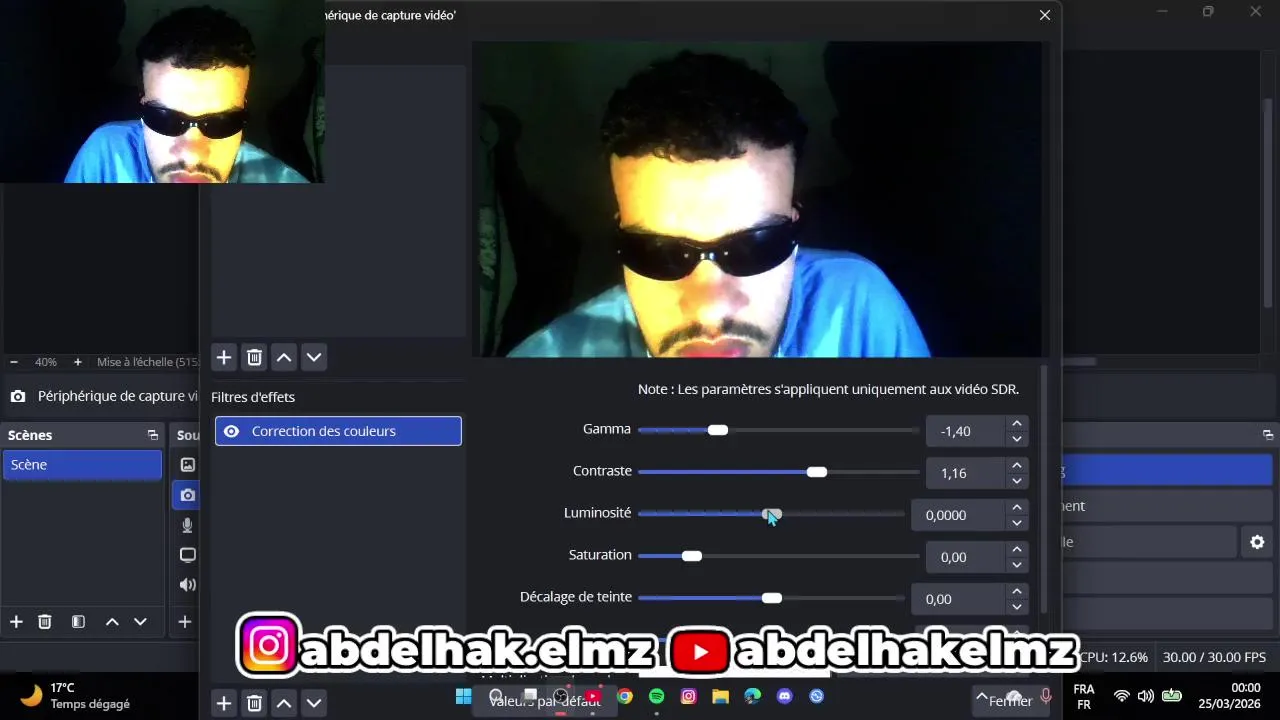
Task: Open Discord from the taskbar
Action: pos(785,696)
